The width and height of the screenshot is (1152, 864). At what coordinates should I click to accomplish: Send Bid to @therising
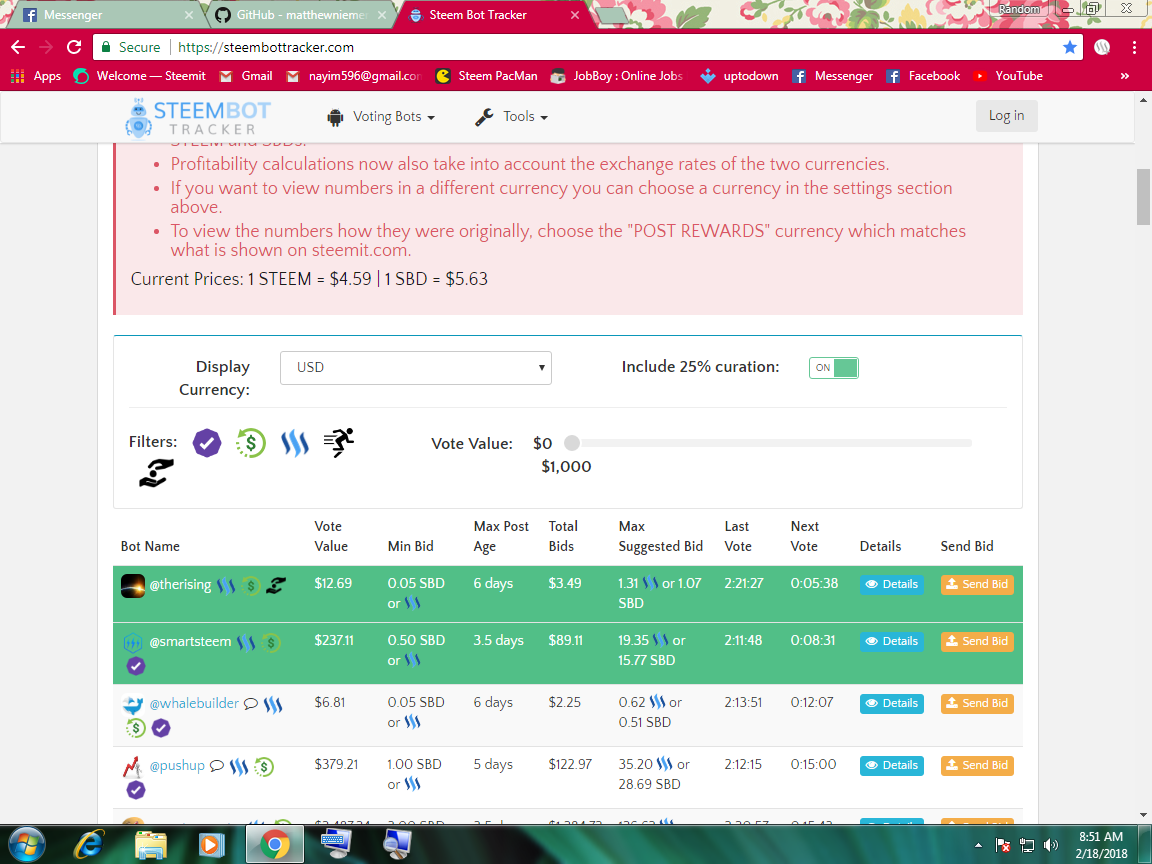977,584
